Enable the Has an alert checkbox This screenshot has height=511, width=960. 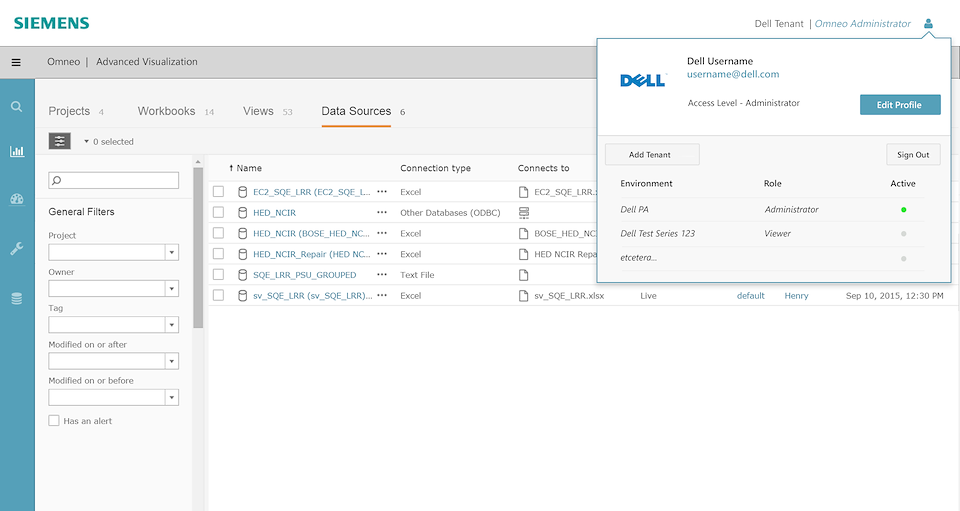(x=54, y=420)
